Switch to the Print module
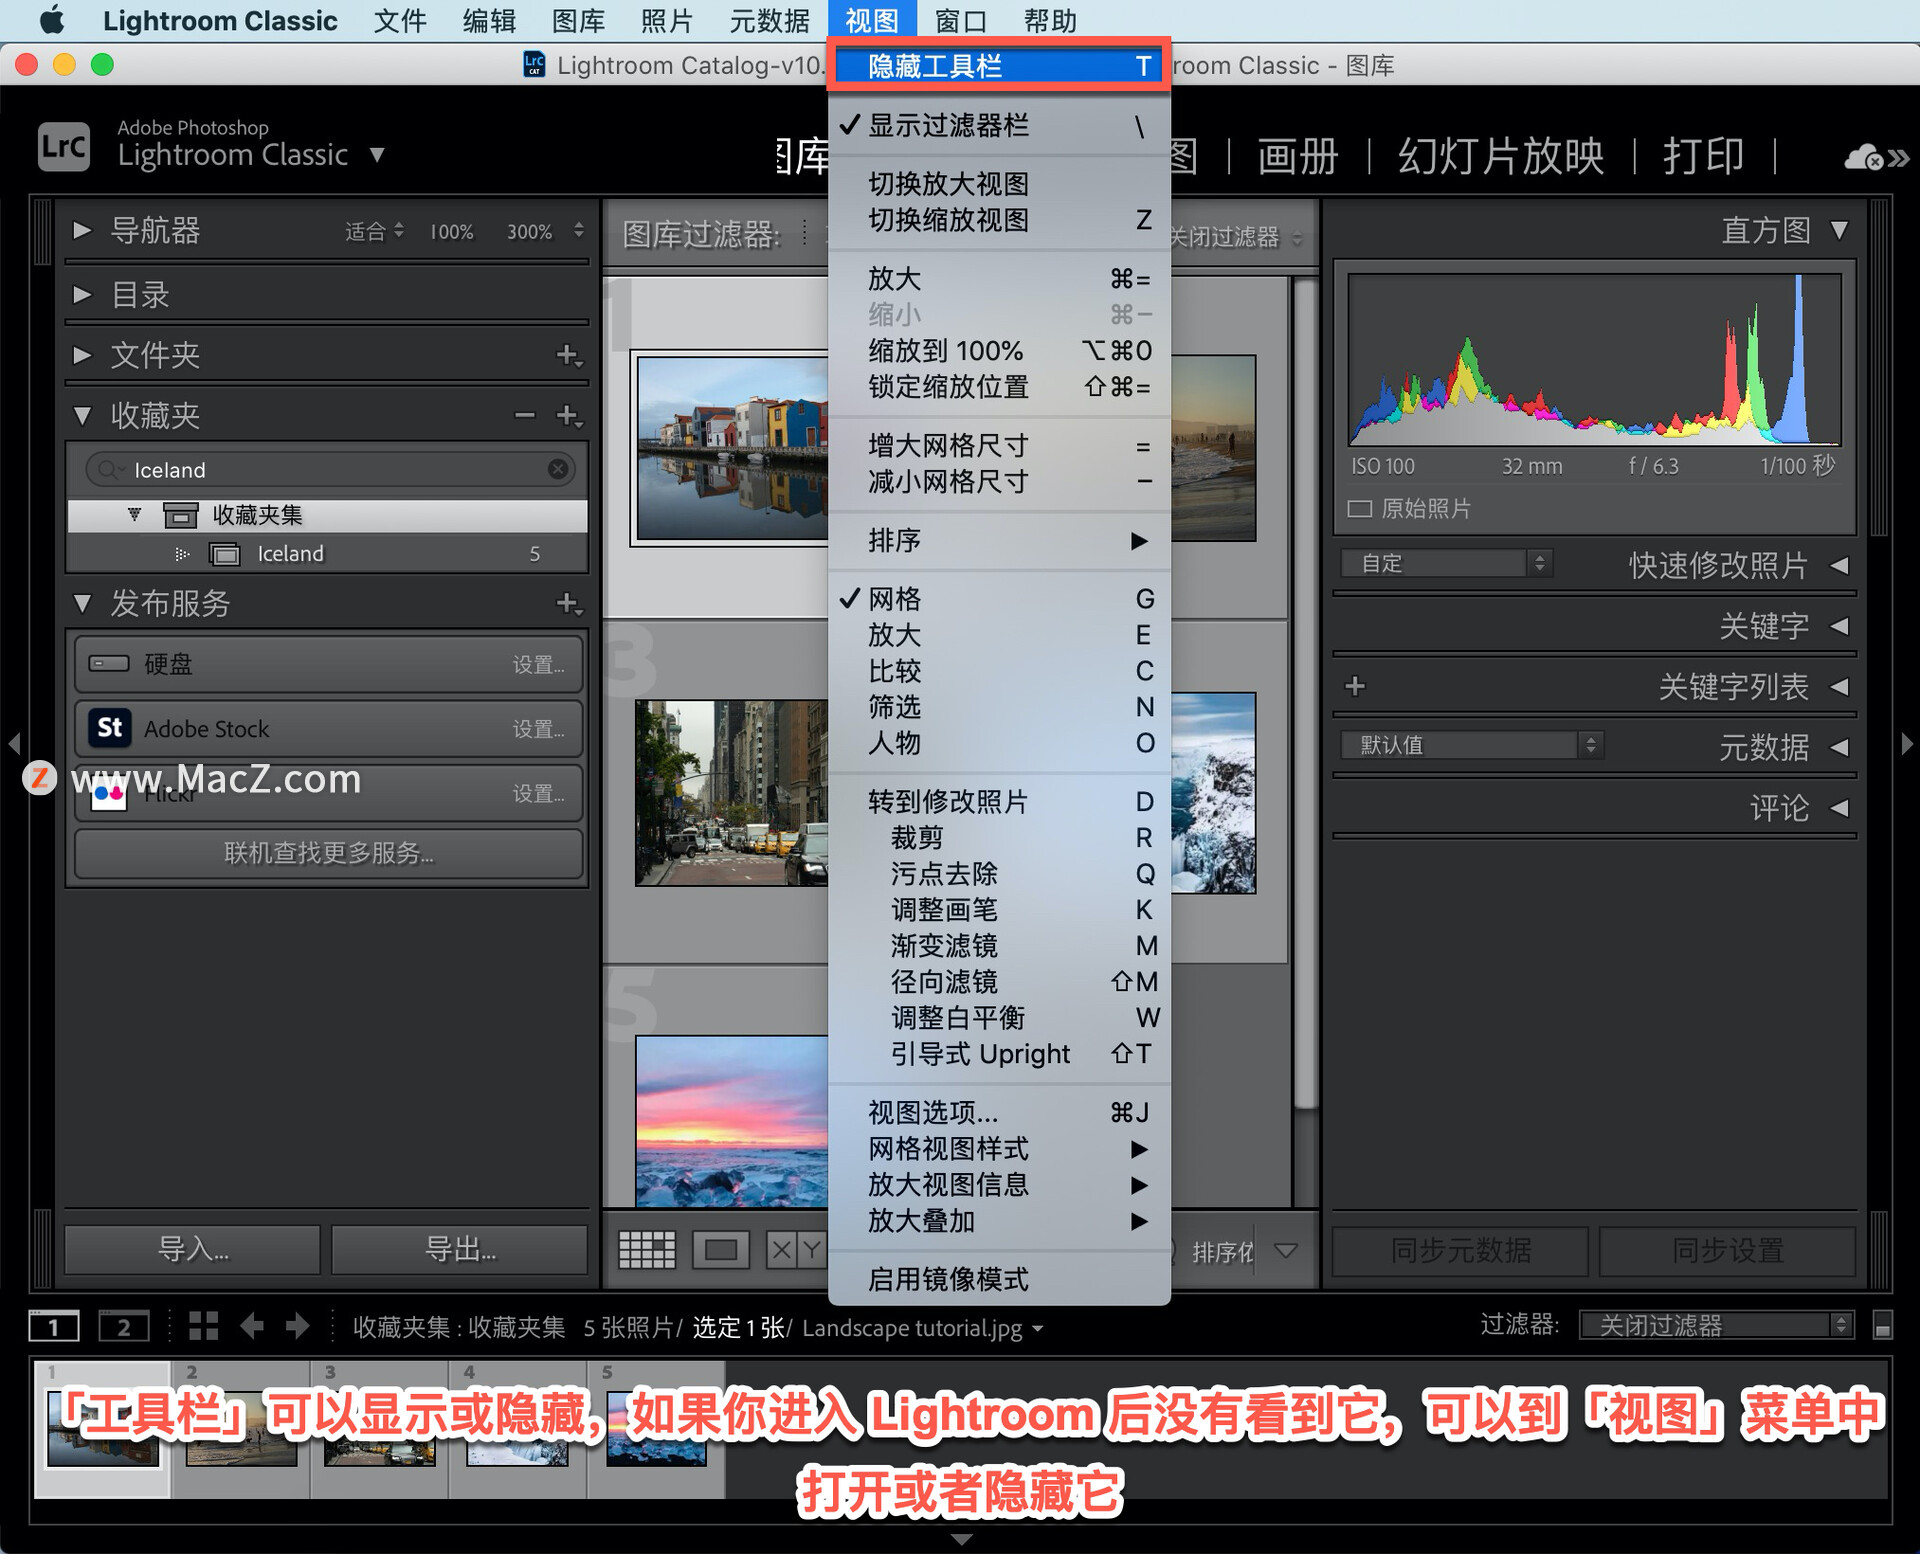Screen dimensions: 1920x1554 pos(1704,157)
